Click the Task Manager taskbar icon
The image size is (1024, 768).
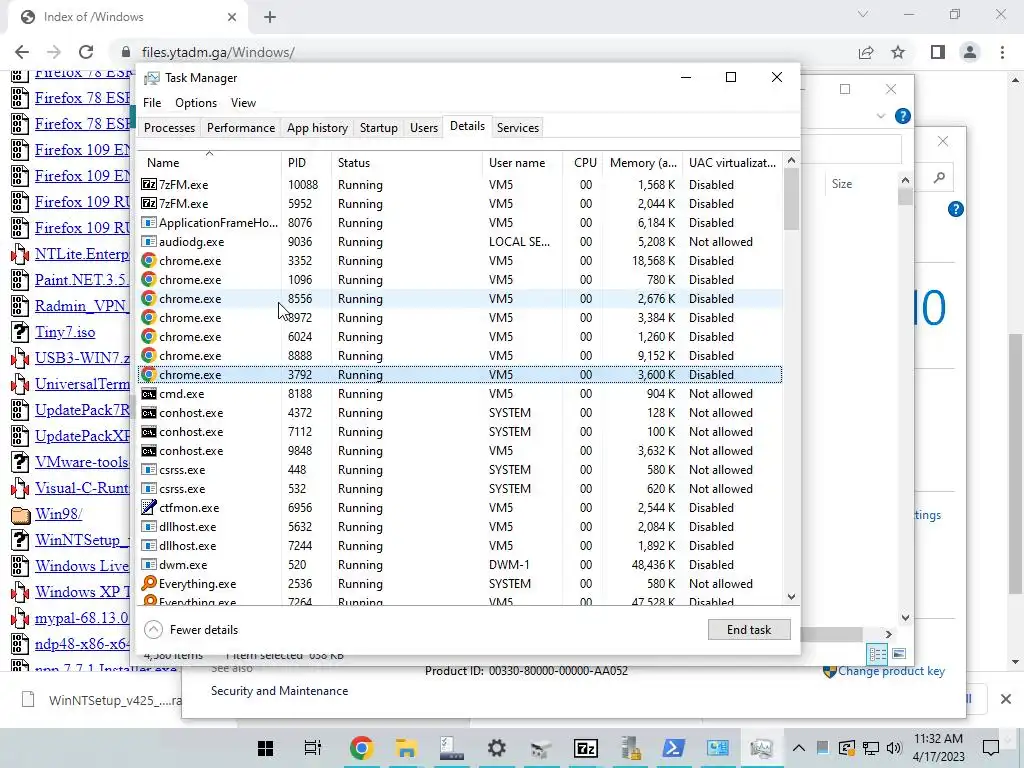pos(761,748)
